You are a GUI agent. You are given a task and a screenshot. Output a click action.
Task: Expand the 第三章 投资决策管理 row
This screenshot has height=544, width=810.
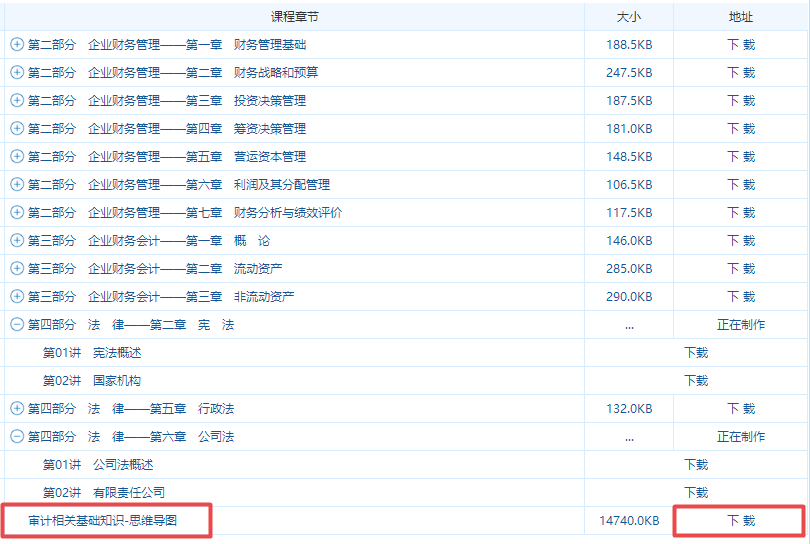pyautogui.click(x=17, y=100)
